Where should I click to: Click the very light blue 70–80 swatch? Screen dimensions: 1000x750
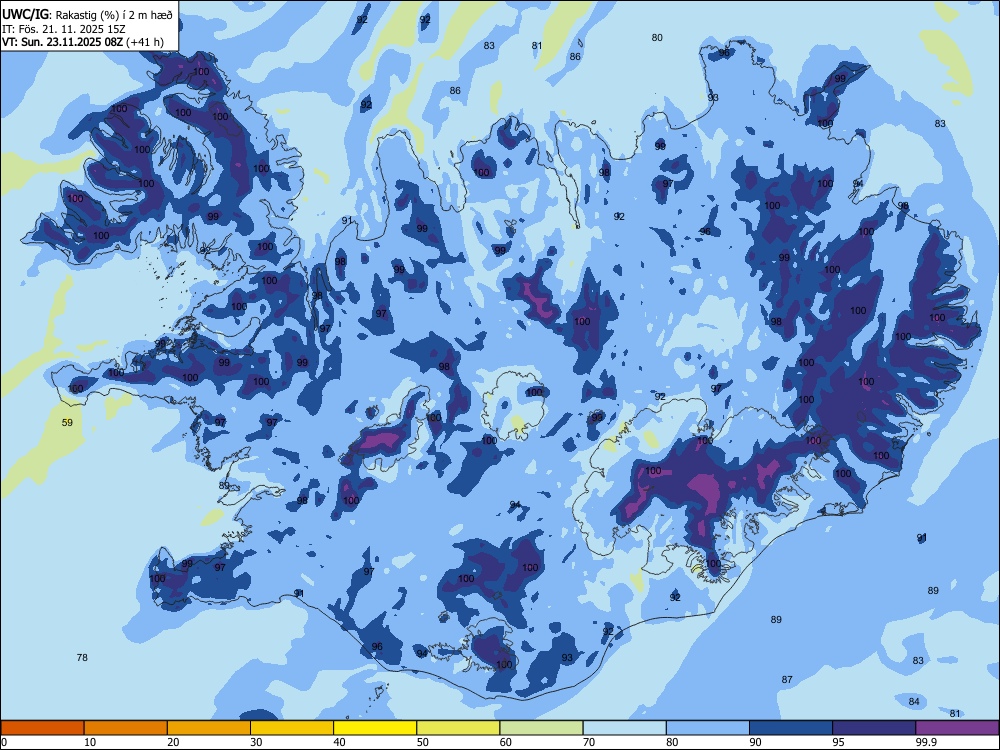624,728
